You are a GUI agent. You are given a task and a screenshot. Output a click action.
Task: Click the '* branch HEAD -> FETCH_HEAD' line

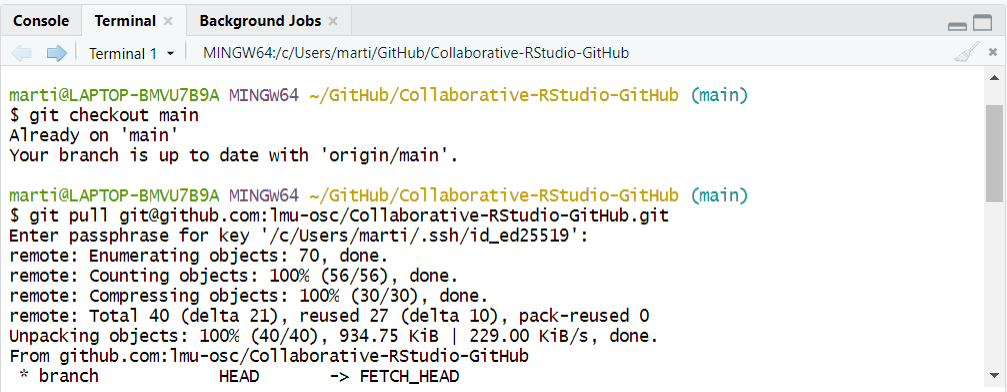[x=239, y=376]
